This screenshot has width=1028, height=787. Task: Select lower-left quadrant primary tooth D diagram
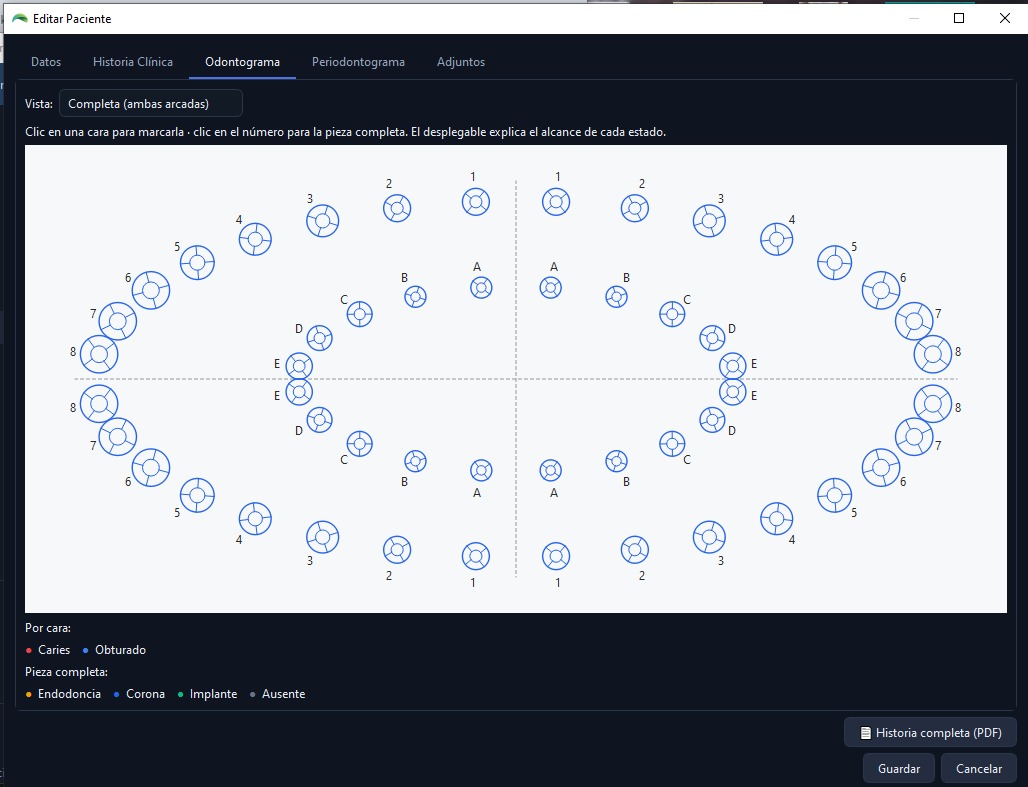319,420
